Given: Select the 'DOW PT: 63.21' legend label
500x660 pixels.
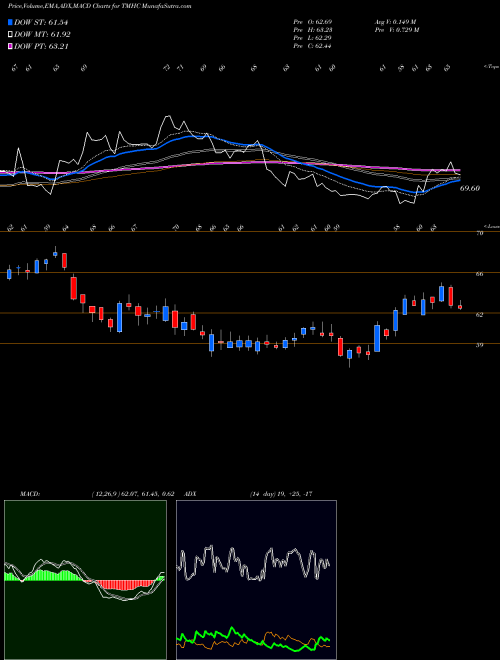Looking at the screenshot, I should [41, 46].
